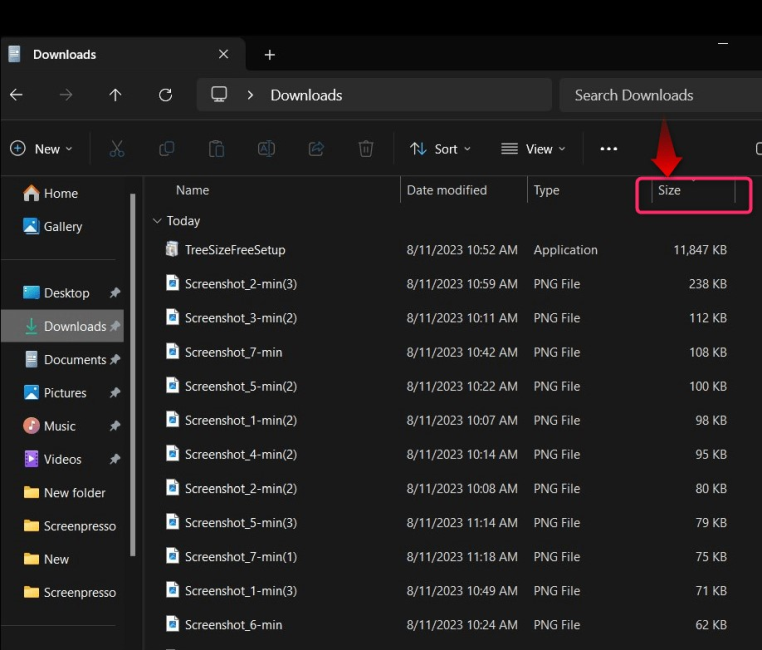Expand the New item dropdown
Screen dimensions: 762x650
42,149
